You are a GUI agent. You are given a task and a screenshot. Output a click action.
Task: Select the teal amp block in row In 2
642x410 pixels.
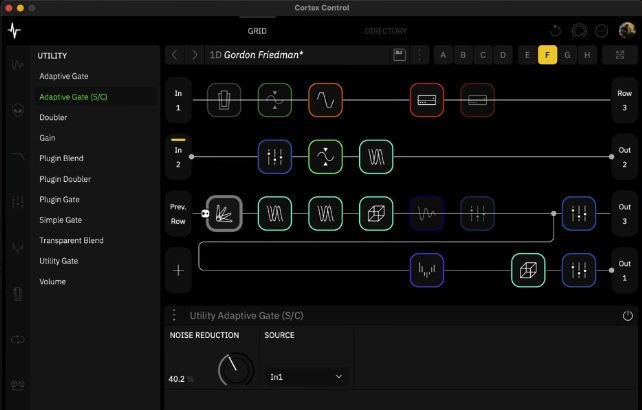pyautogui.click(x=376, y=157)
